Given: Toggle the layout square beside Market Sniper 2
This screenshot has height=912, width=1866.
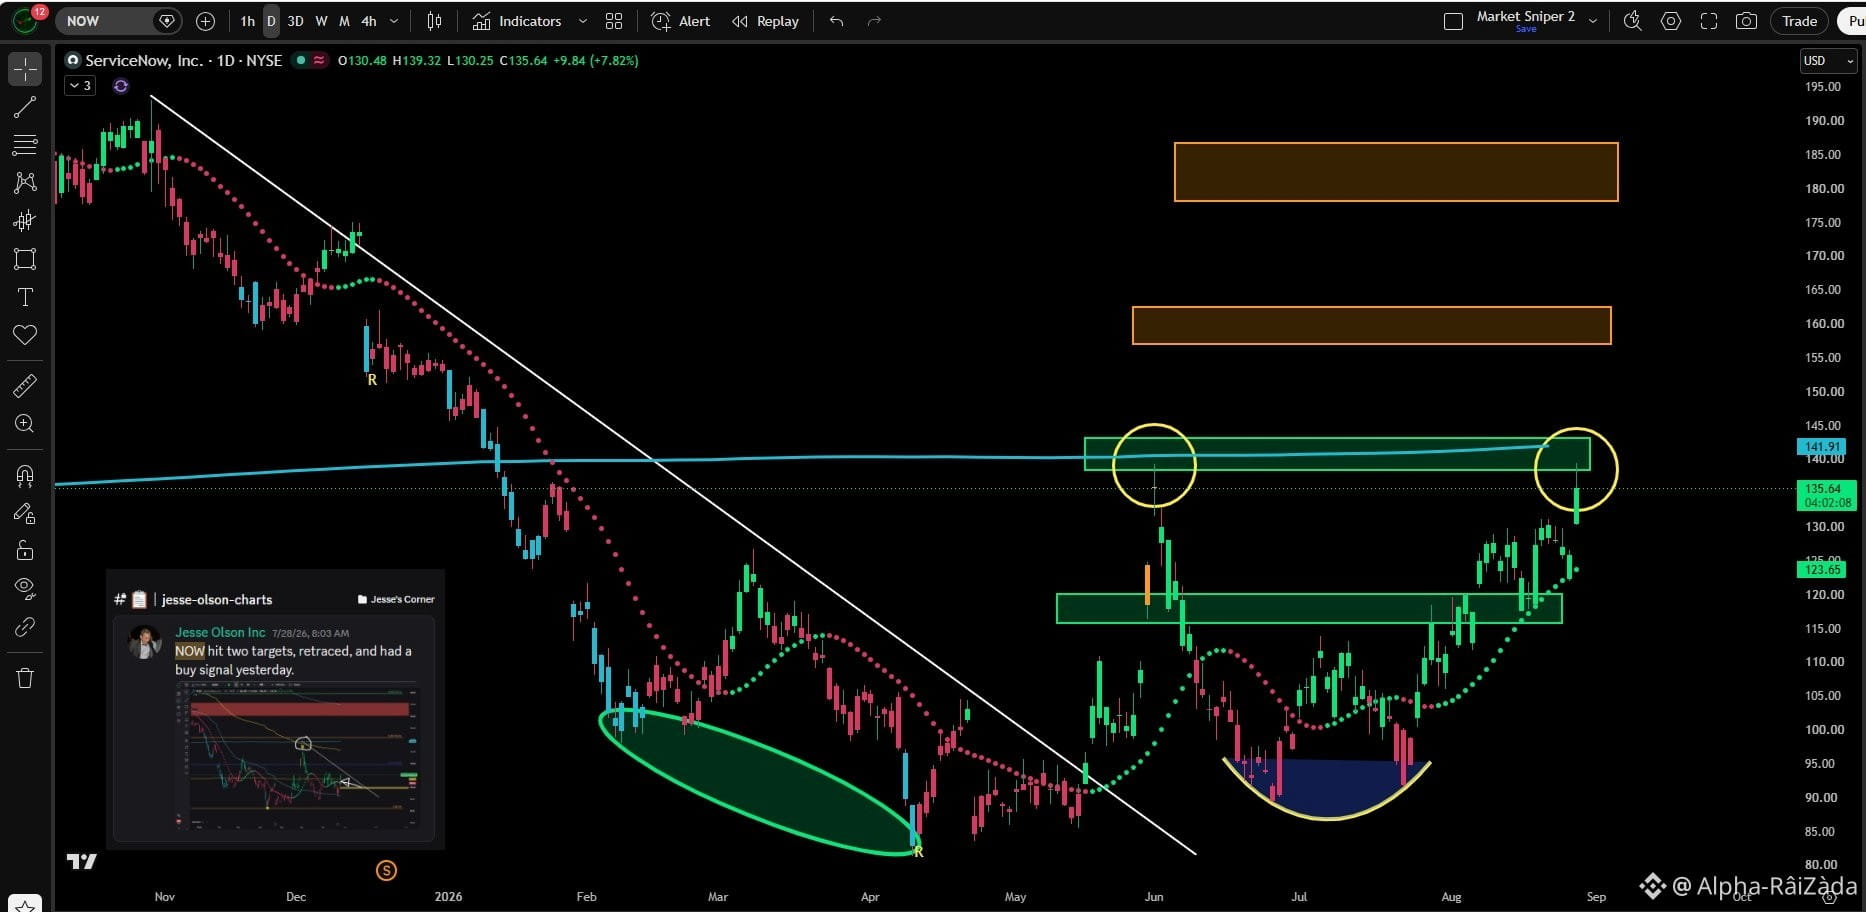Looking at the screenshot, I should pos(1453,21).
